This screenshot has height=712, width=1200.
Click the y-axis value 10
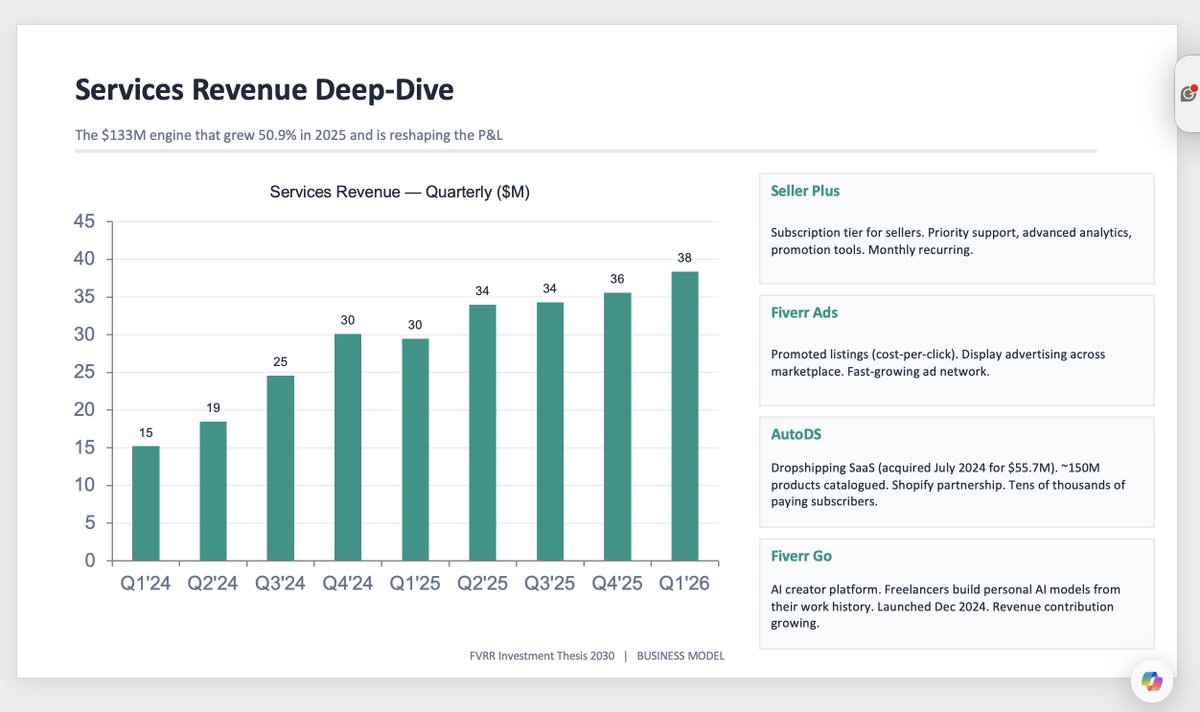pyautogui.click(x=85, y=485)
